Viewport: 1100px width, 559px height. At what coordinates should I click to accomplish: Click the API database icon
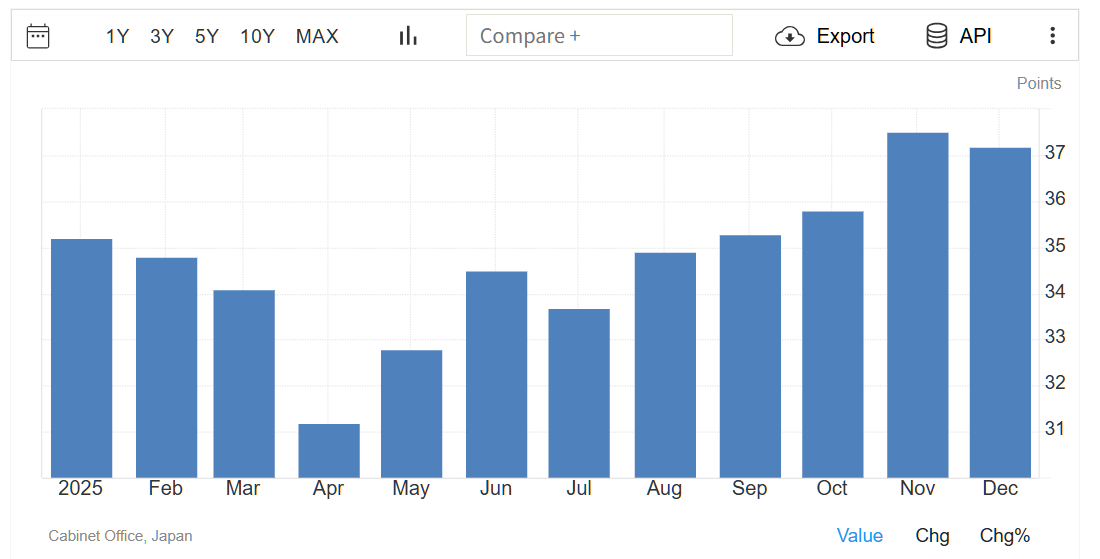point(937,36)
